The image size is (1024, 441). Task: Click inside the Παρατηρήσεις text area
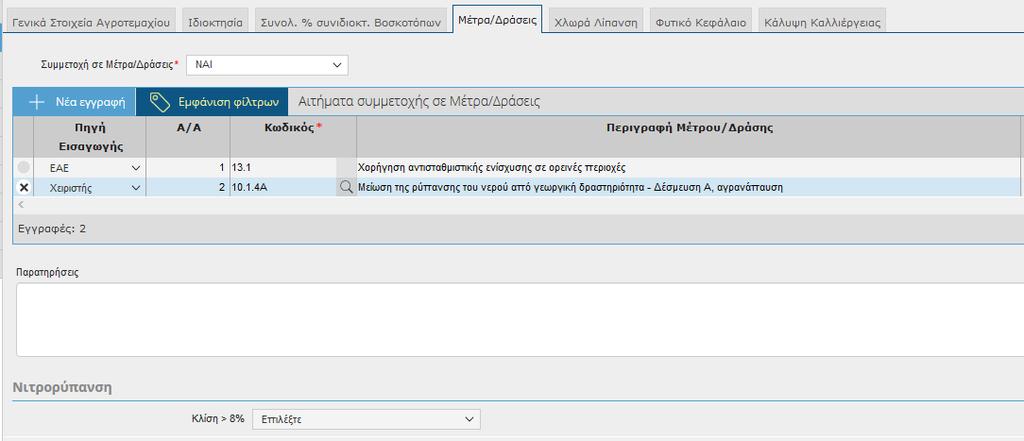(520, 319)
